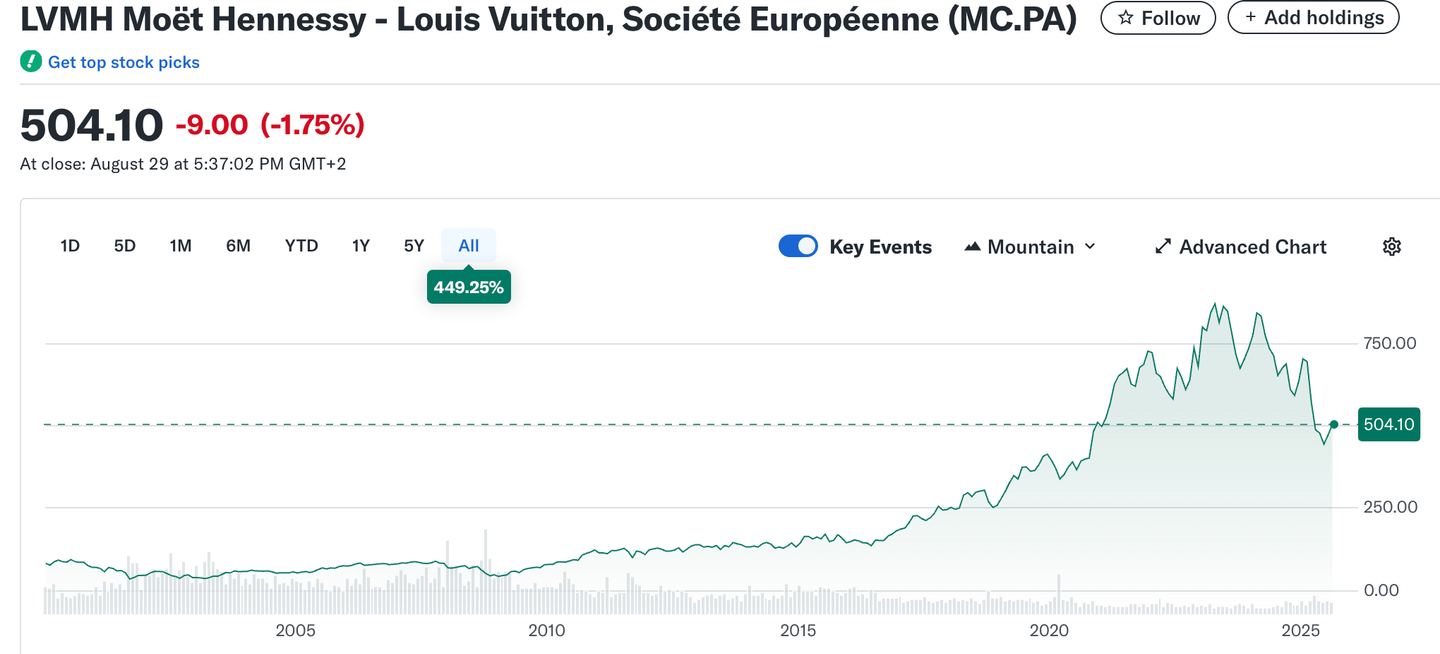Click the plus icon on Add holdings
1440x654 pixels.
(x=1250, y=18)
